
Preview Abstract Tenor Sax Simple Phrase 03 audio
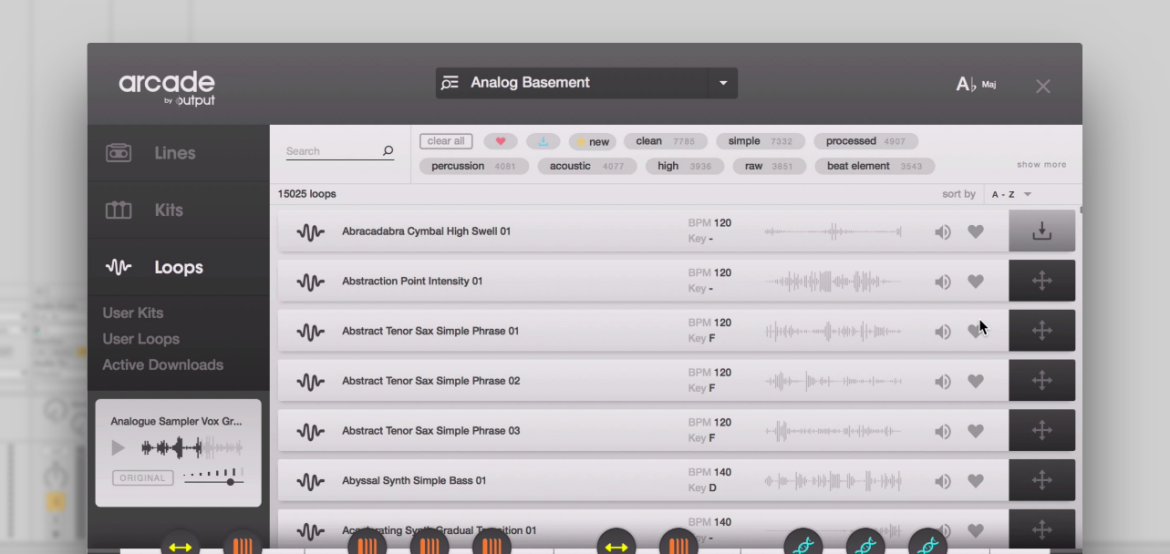point(942,432)
